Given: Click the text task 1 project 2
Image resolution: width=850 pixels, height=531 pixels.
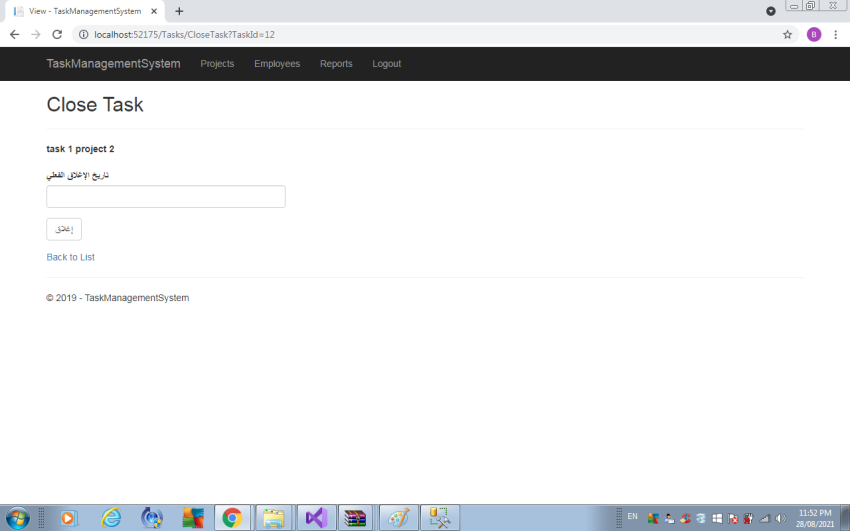Looking at the screenshot, I should [80, 149].
